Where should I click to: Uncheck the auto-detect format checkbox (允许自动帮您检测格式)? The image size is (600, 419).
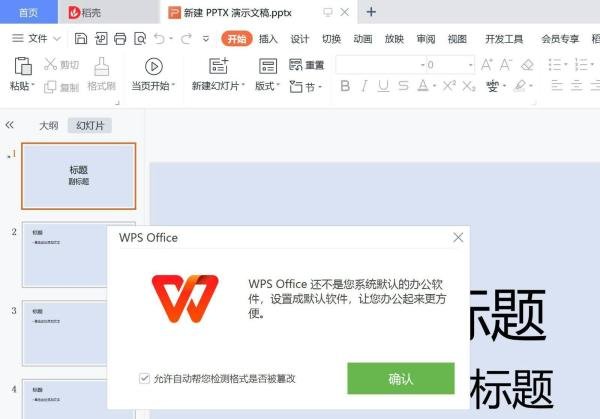(x=144, y=378)
